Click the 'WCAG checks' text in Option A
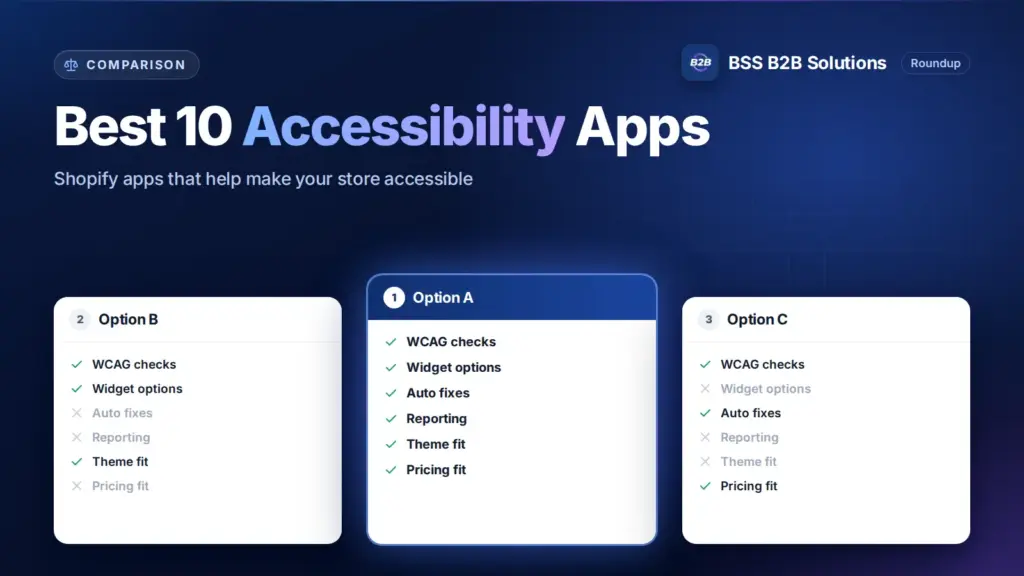 [451, 342]
